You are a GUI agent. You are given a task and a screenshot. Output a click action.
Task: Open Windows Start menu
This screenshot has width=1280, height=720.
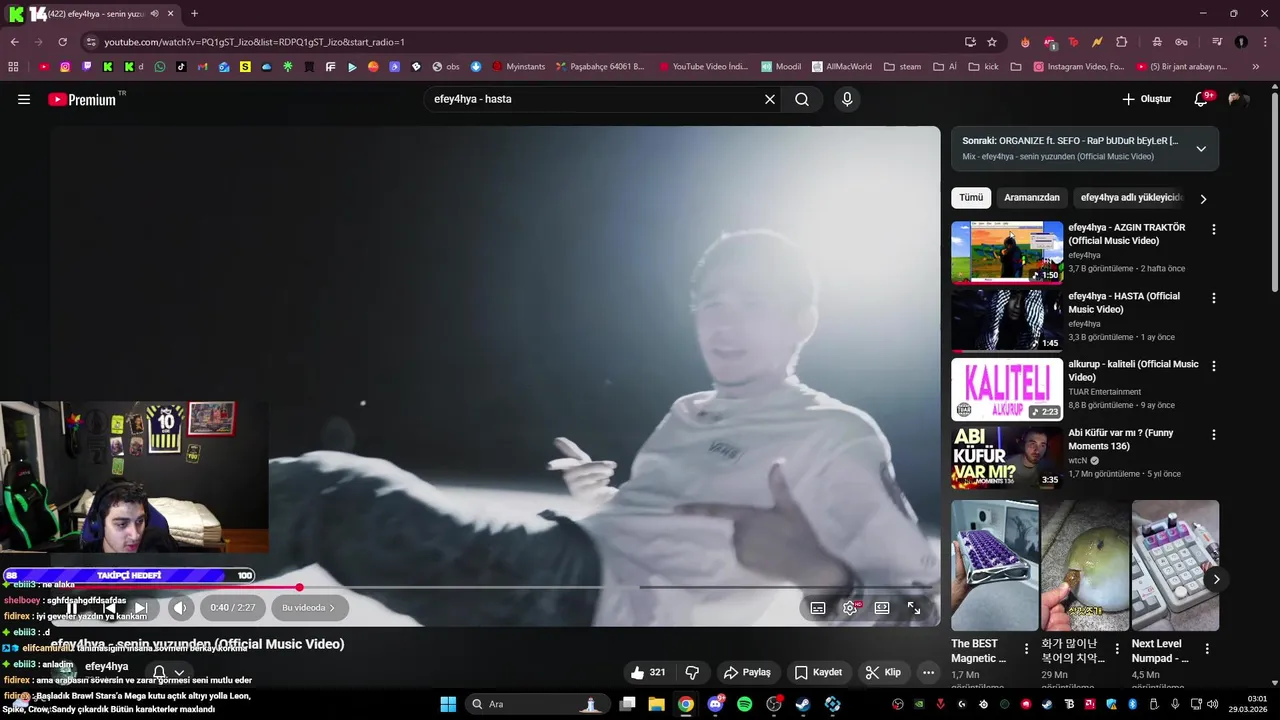coord(448,704)
